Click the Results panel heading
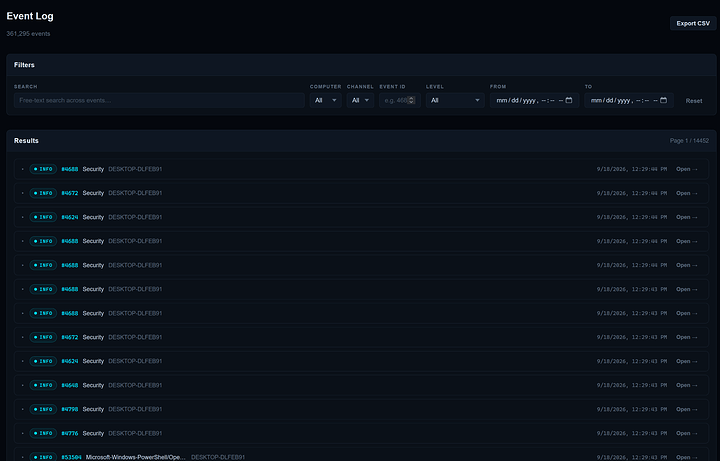The width and height of the screenshot is (720, 461). (x=26, y=141)
